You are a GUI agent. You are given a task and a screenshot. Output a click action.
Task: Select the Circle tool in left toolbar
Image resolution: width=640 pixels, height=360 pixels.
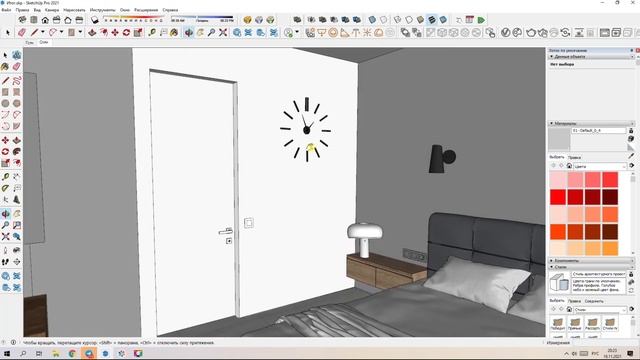click(5, 103)
